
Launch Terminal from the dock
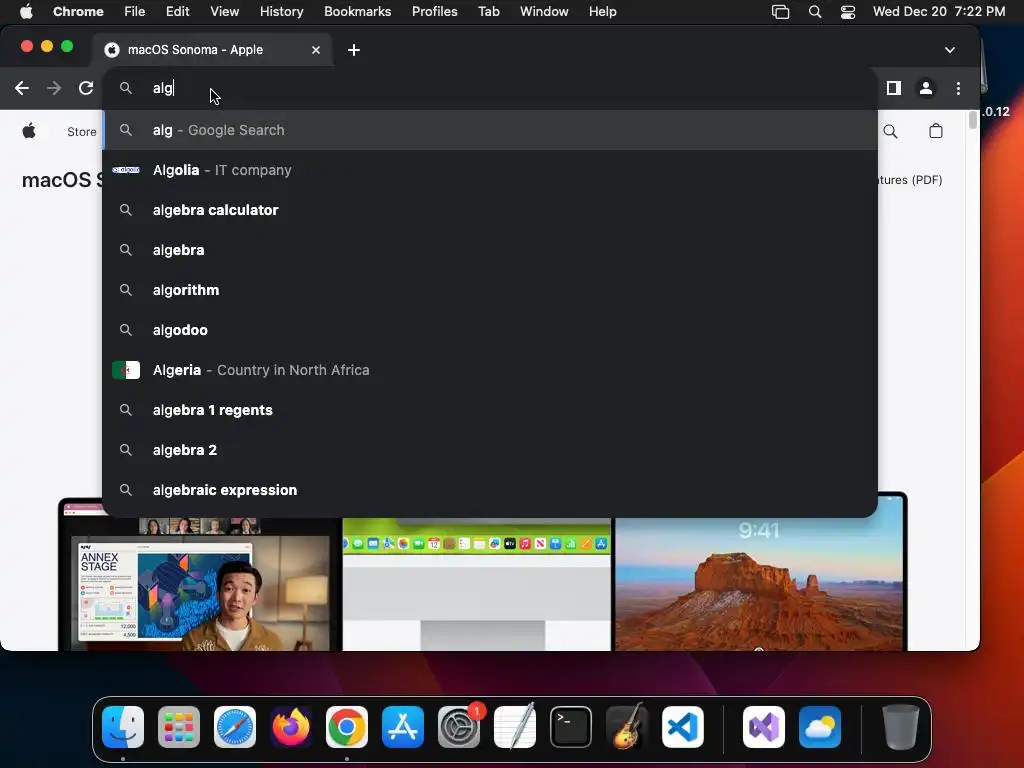(571, 727)
